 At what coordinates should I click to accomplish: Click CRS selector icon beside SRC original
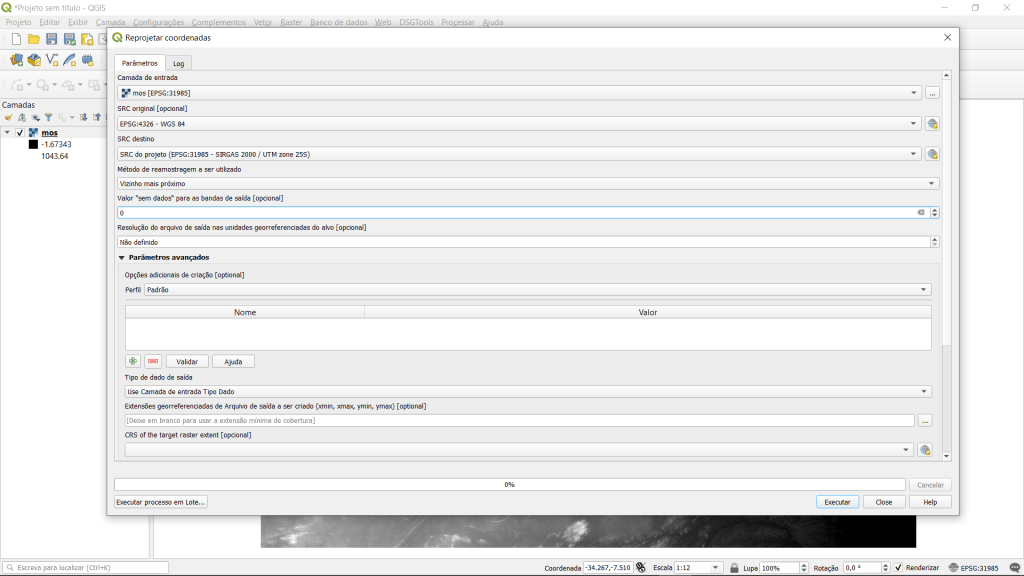[932, 124]
